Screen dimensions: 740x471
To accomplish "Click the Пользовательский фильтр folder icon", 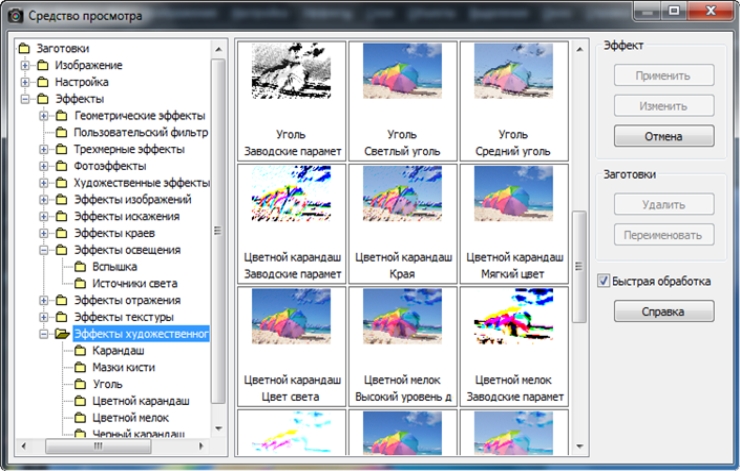I will tap(62, 132).
